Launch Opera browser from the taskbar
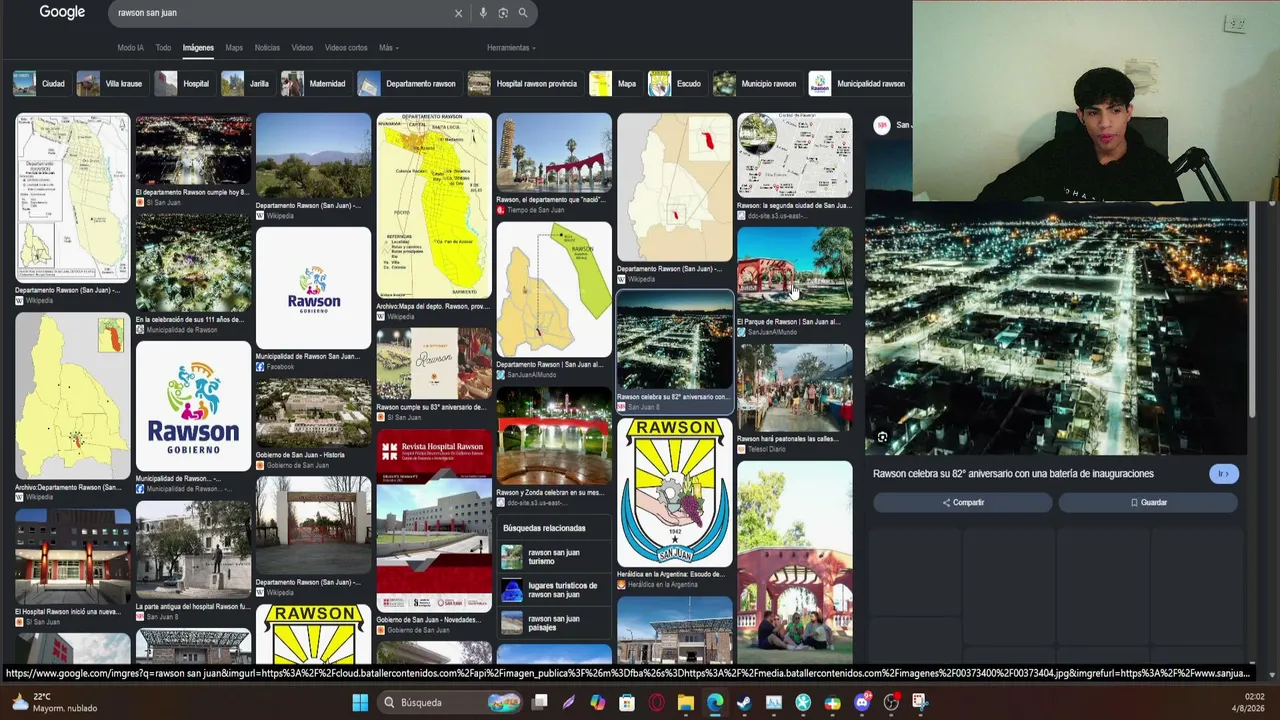Screen dimensions: 1280x720 (x=656, y=702)
